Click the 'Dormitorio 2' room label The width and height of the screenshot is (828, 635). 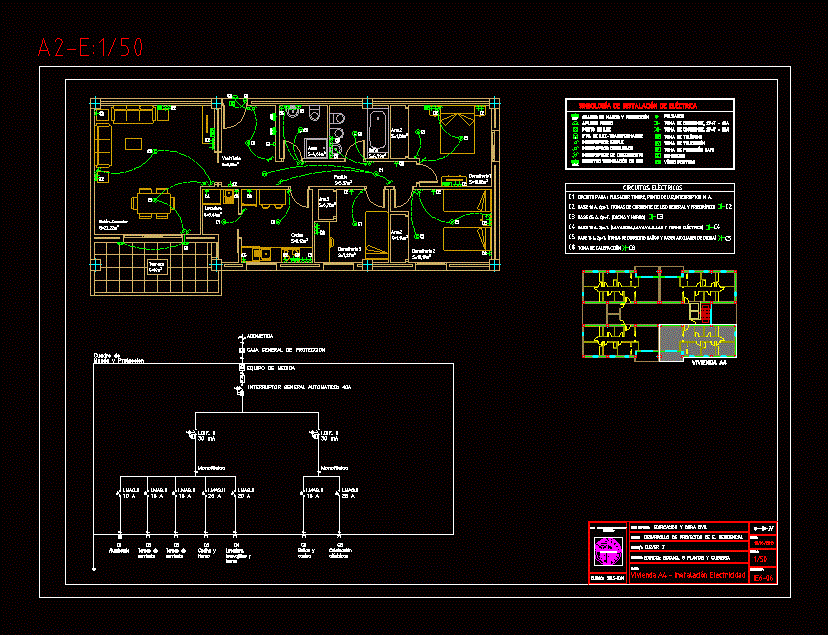click(423, 254)
